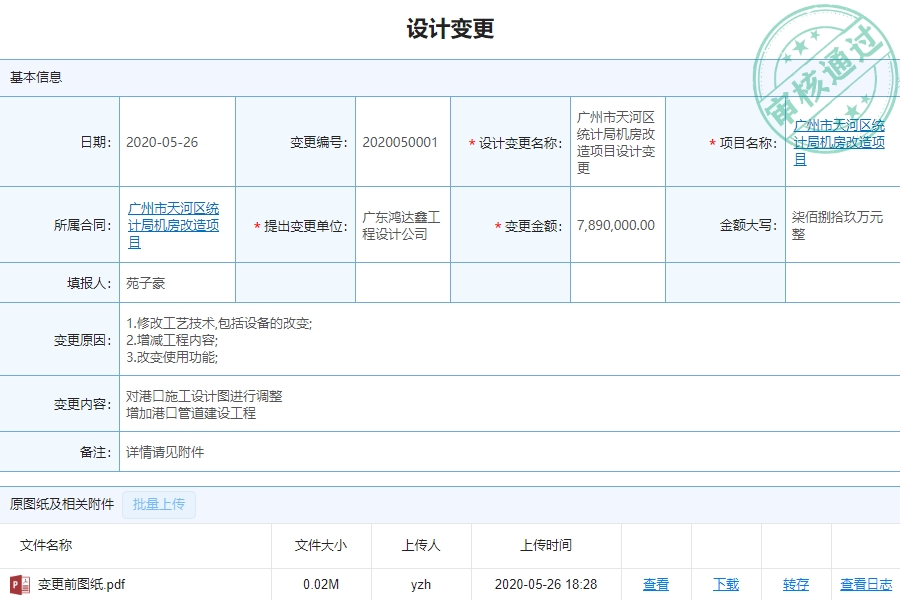Screen dimensions: 900x600
Task: Click the 备注 field label
Action: point(96,452)
